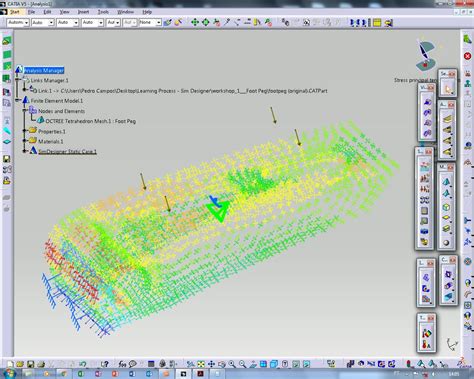Expand the Materials.1 node

point(25,141)
